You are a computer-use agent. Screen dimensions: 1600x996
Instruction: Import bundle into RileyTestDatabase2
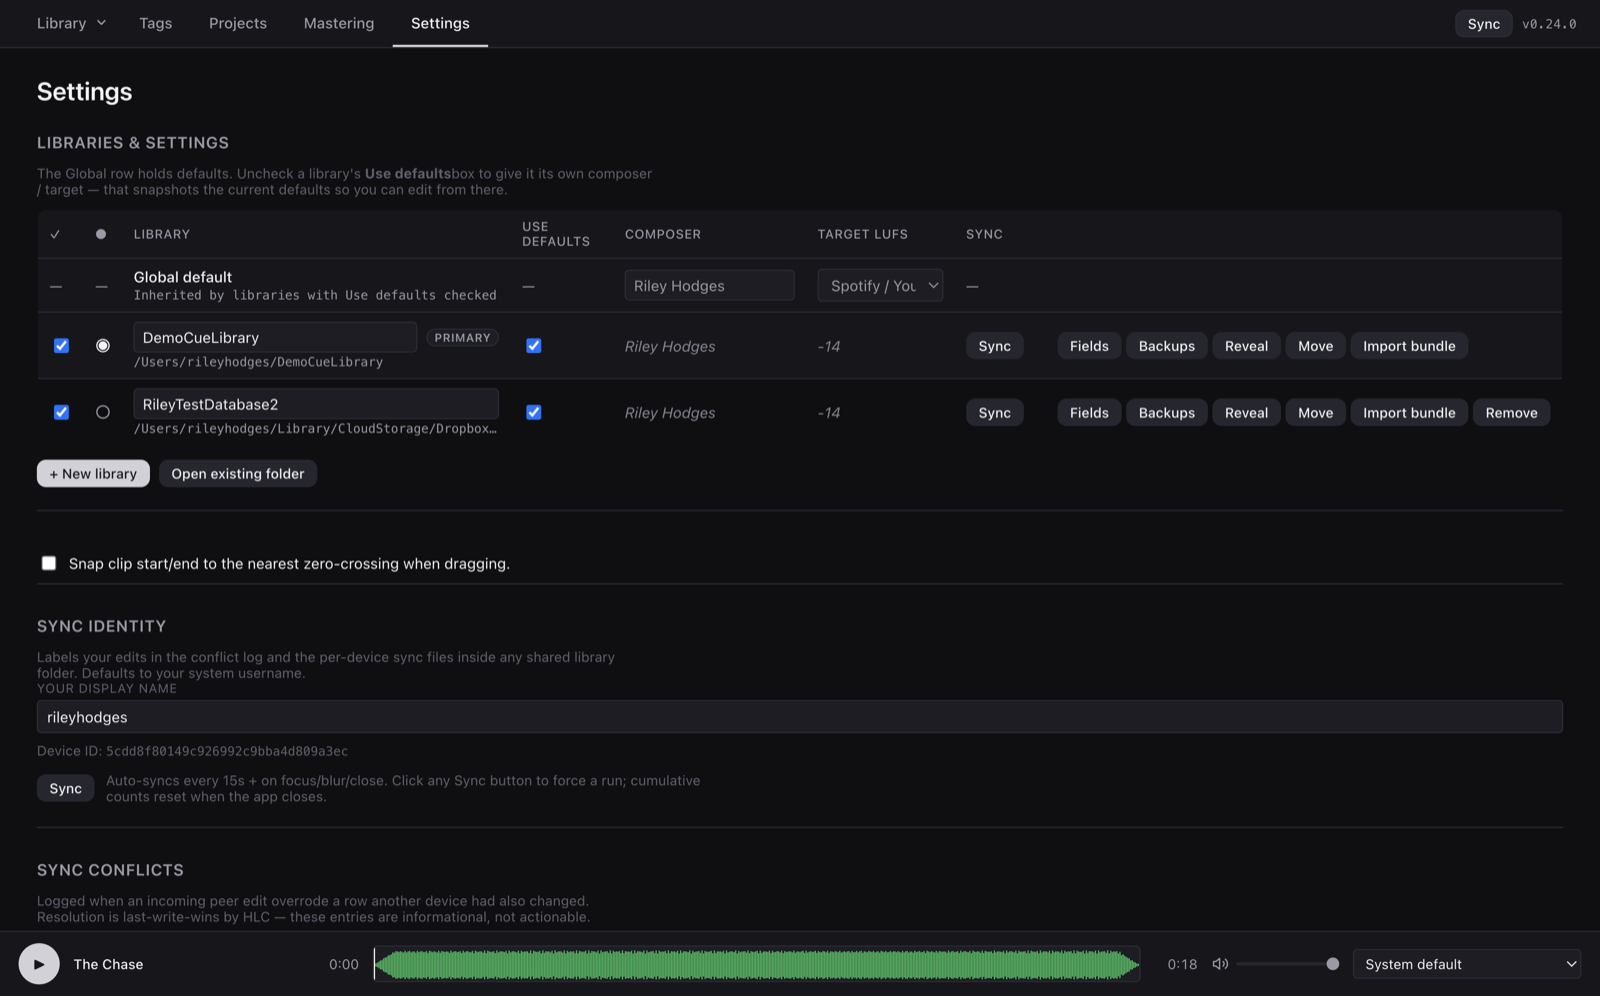tap(1409, 413)
